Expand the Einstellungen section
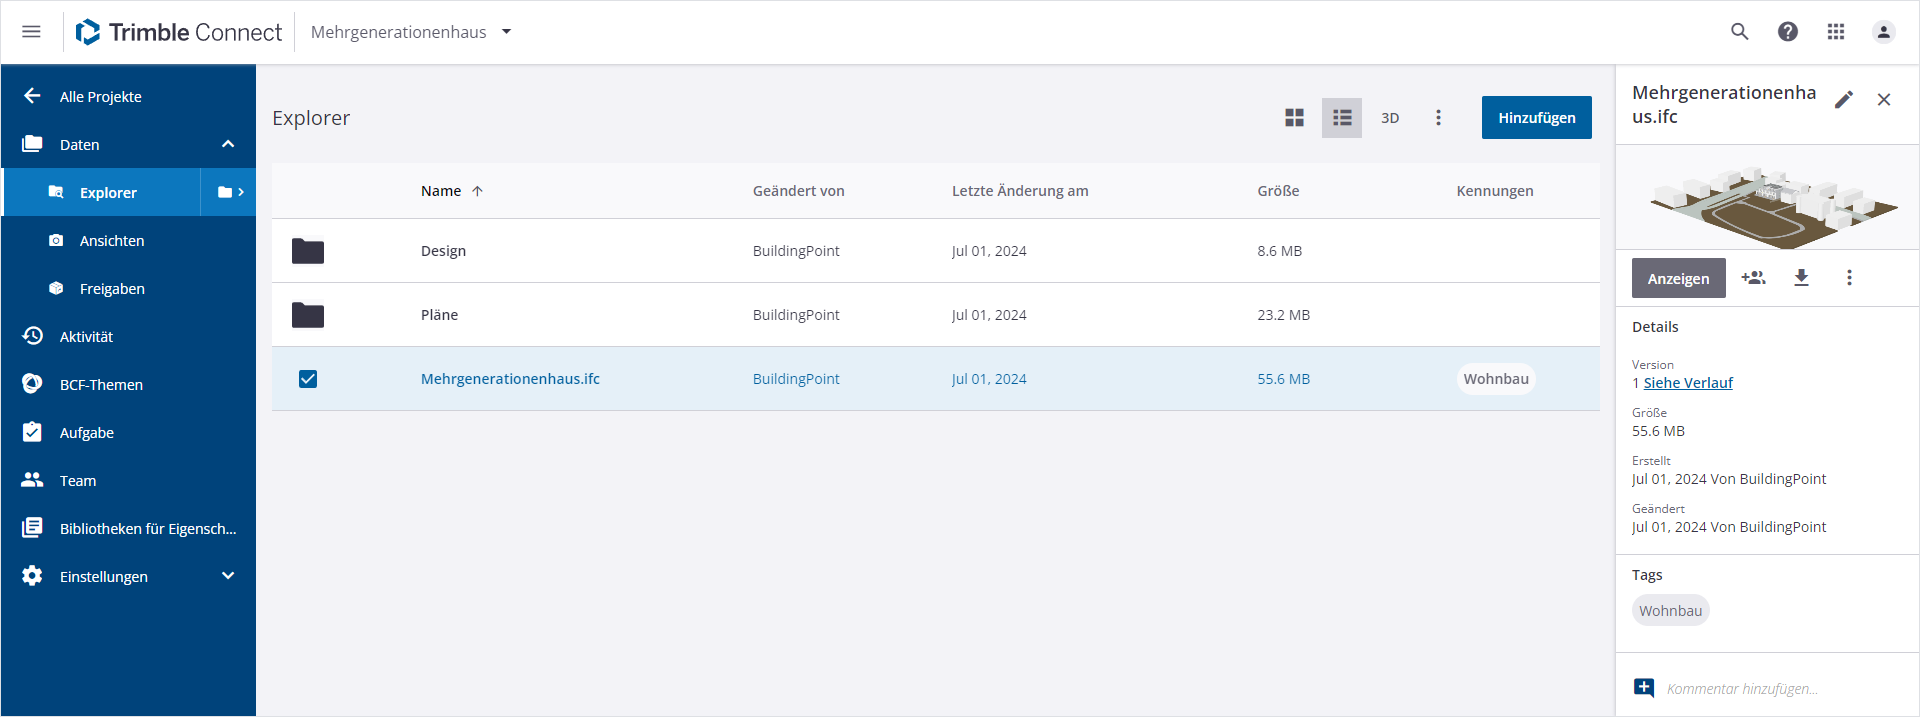Screen dimensions: 1920x717 [x=228, y=577]
